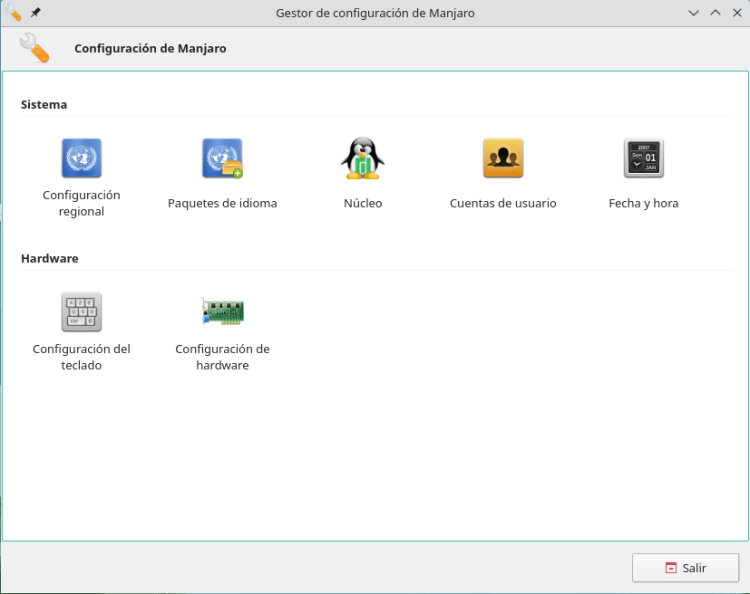Click the 'Cuentas de usuario' label
Viewport: 750px width, 594px height.
pos(503,203)
